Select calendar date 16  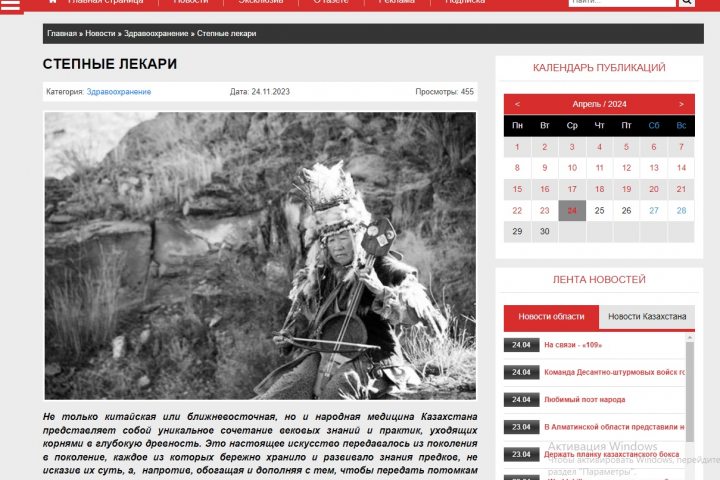tap(545, 189)
